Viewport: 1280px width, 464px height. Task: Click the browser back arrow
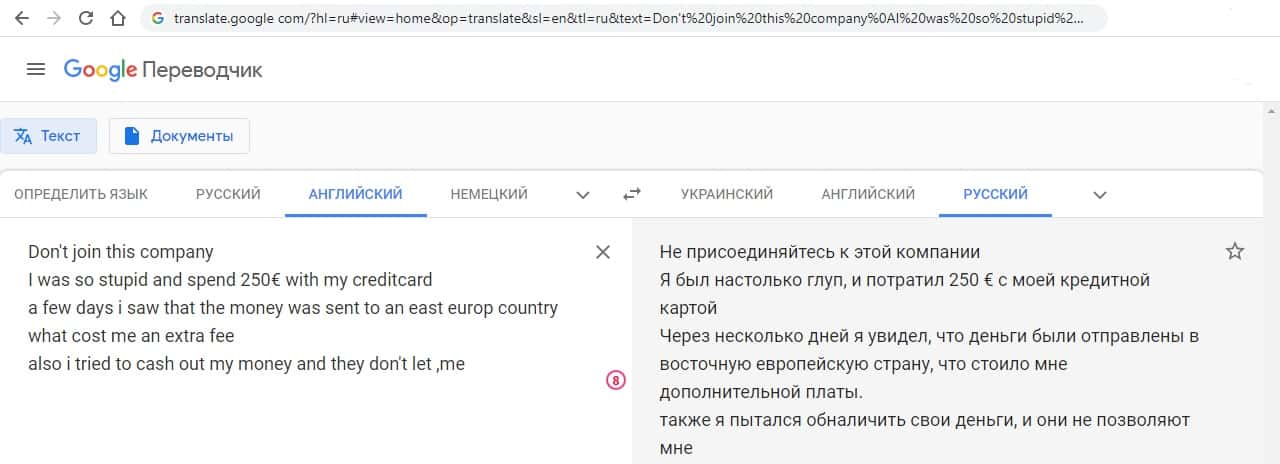(x=21, y=19)
